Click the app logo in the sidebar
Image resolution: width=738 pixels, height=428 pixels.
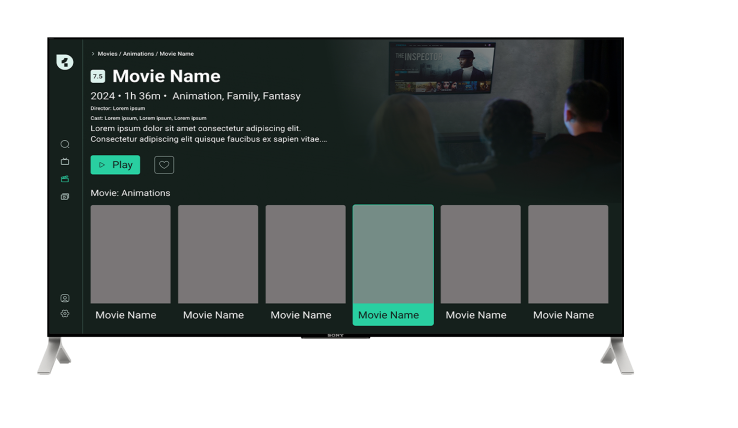coord(65,62)
